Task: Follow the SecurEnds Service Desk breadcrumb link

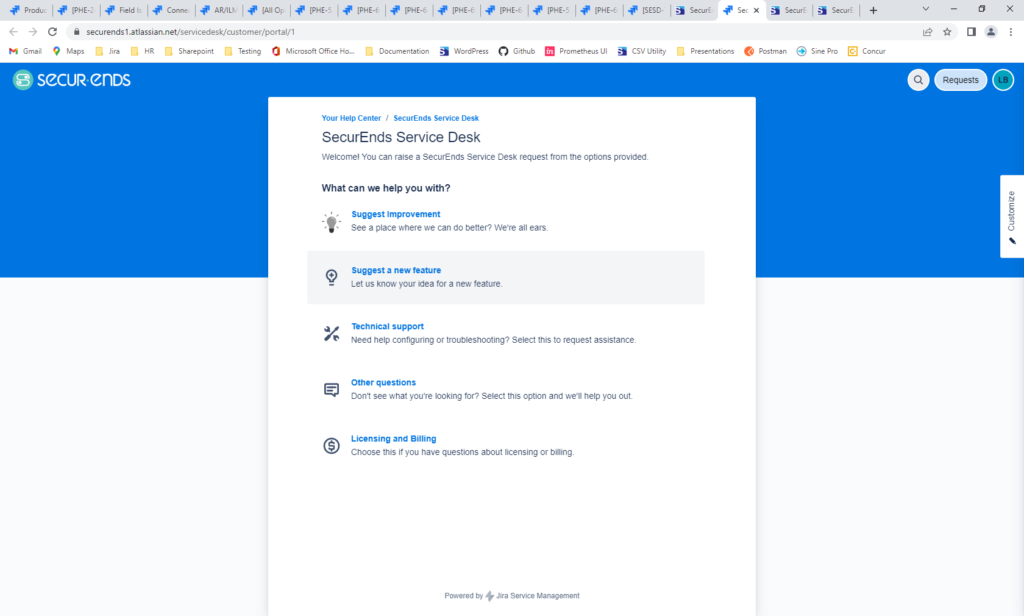Action: [x=436, y=118]
